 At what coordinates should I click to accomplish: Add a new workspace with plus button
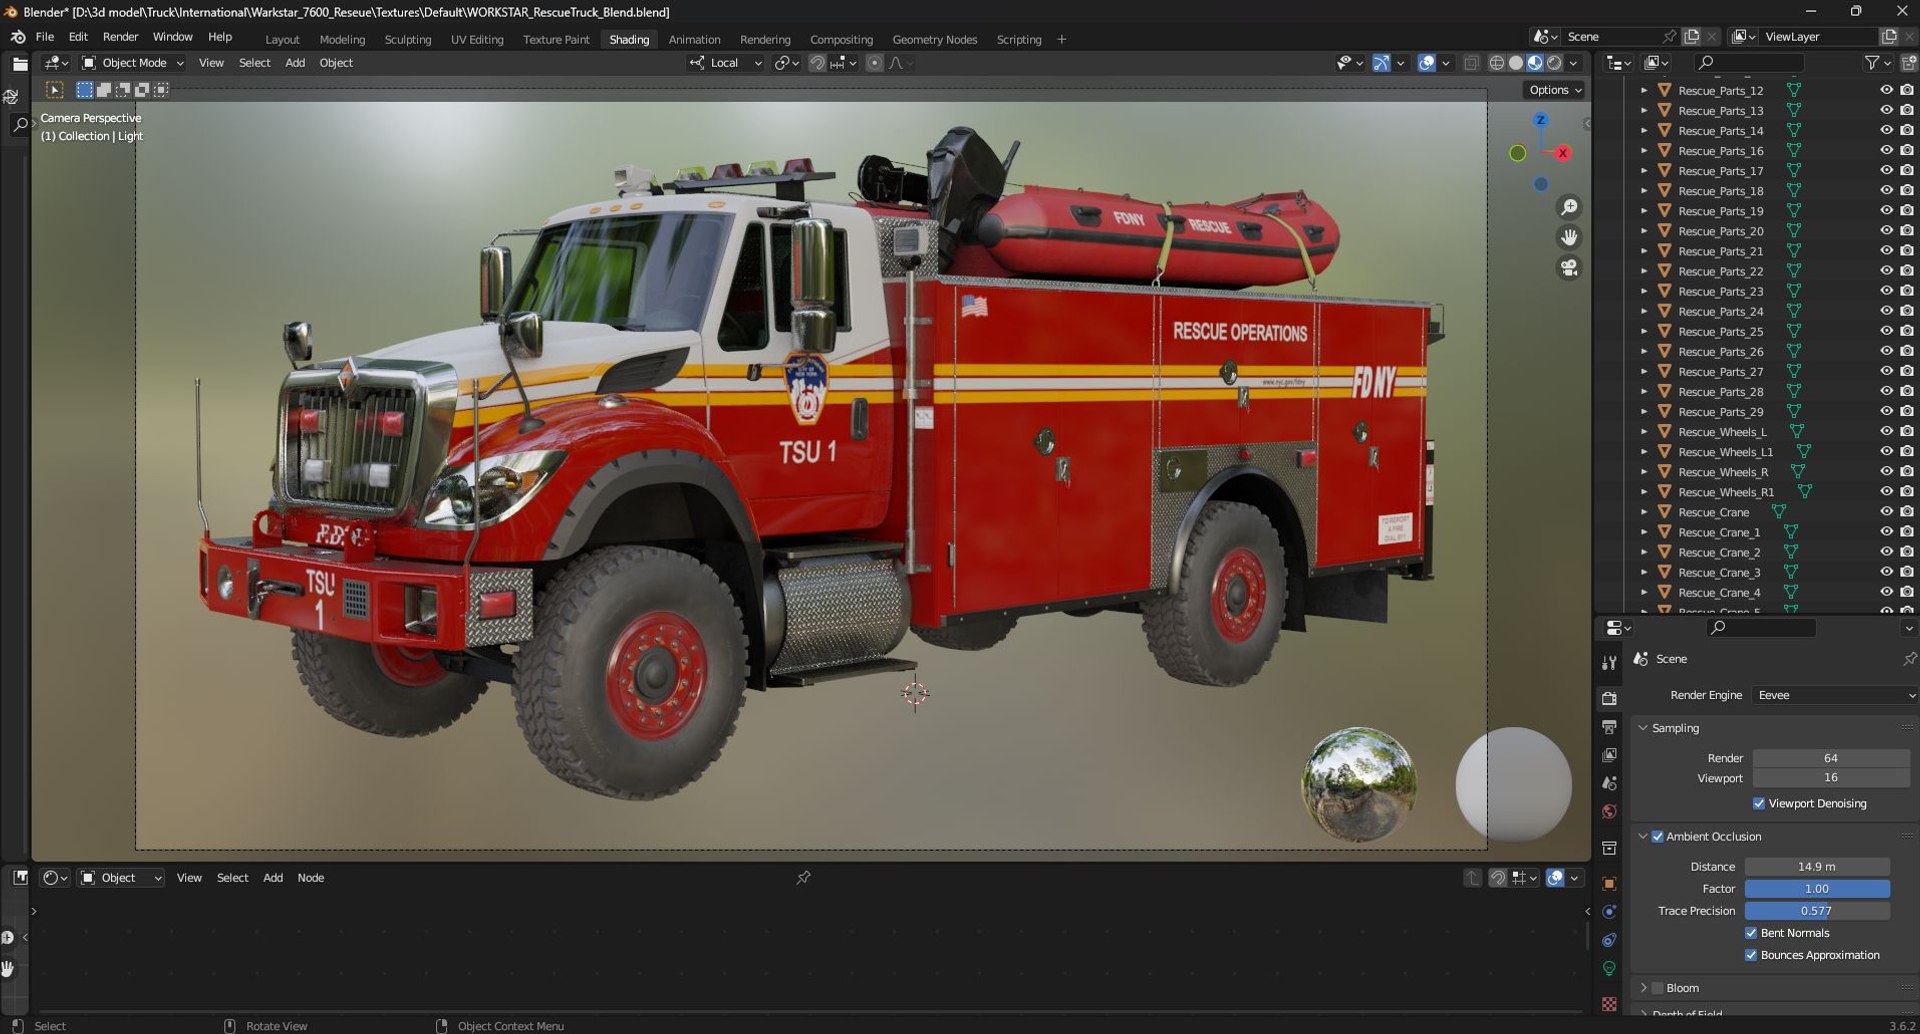click(x=1061, y=40)
